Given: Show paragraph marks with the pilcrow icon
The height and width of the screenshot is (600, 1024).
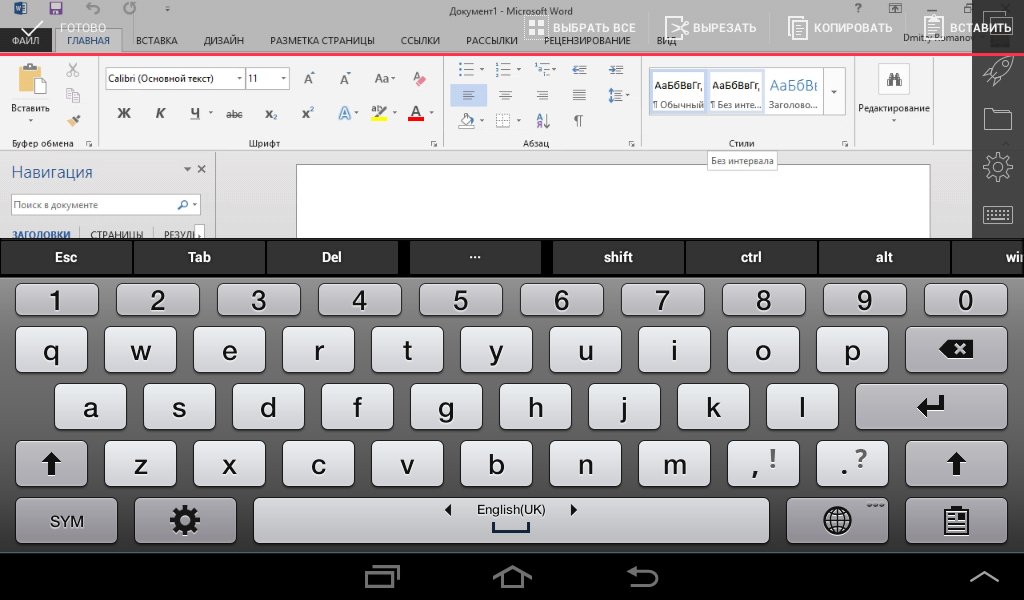Looking at the screenshot, I should [x=578, y=121].
